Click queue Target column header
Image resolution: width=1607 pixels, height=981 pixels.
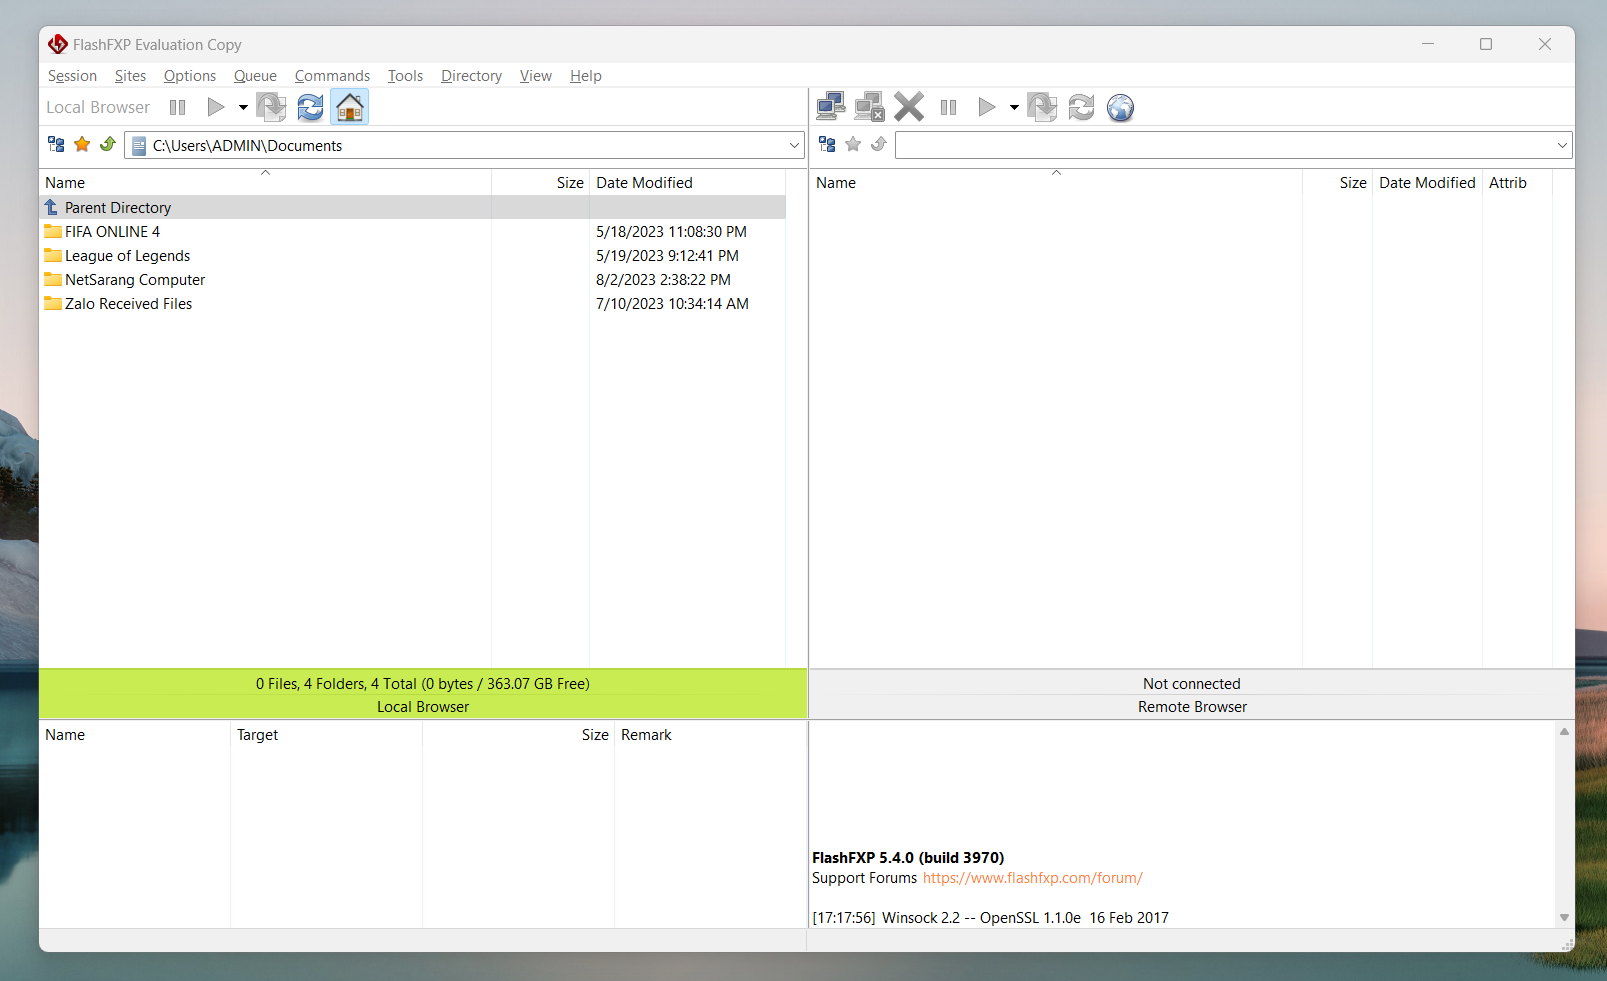coord(326,735)
